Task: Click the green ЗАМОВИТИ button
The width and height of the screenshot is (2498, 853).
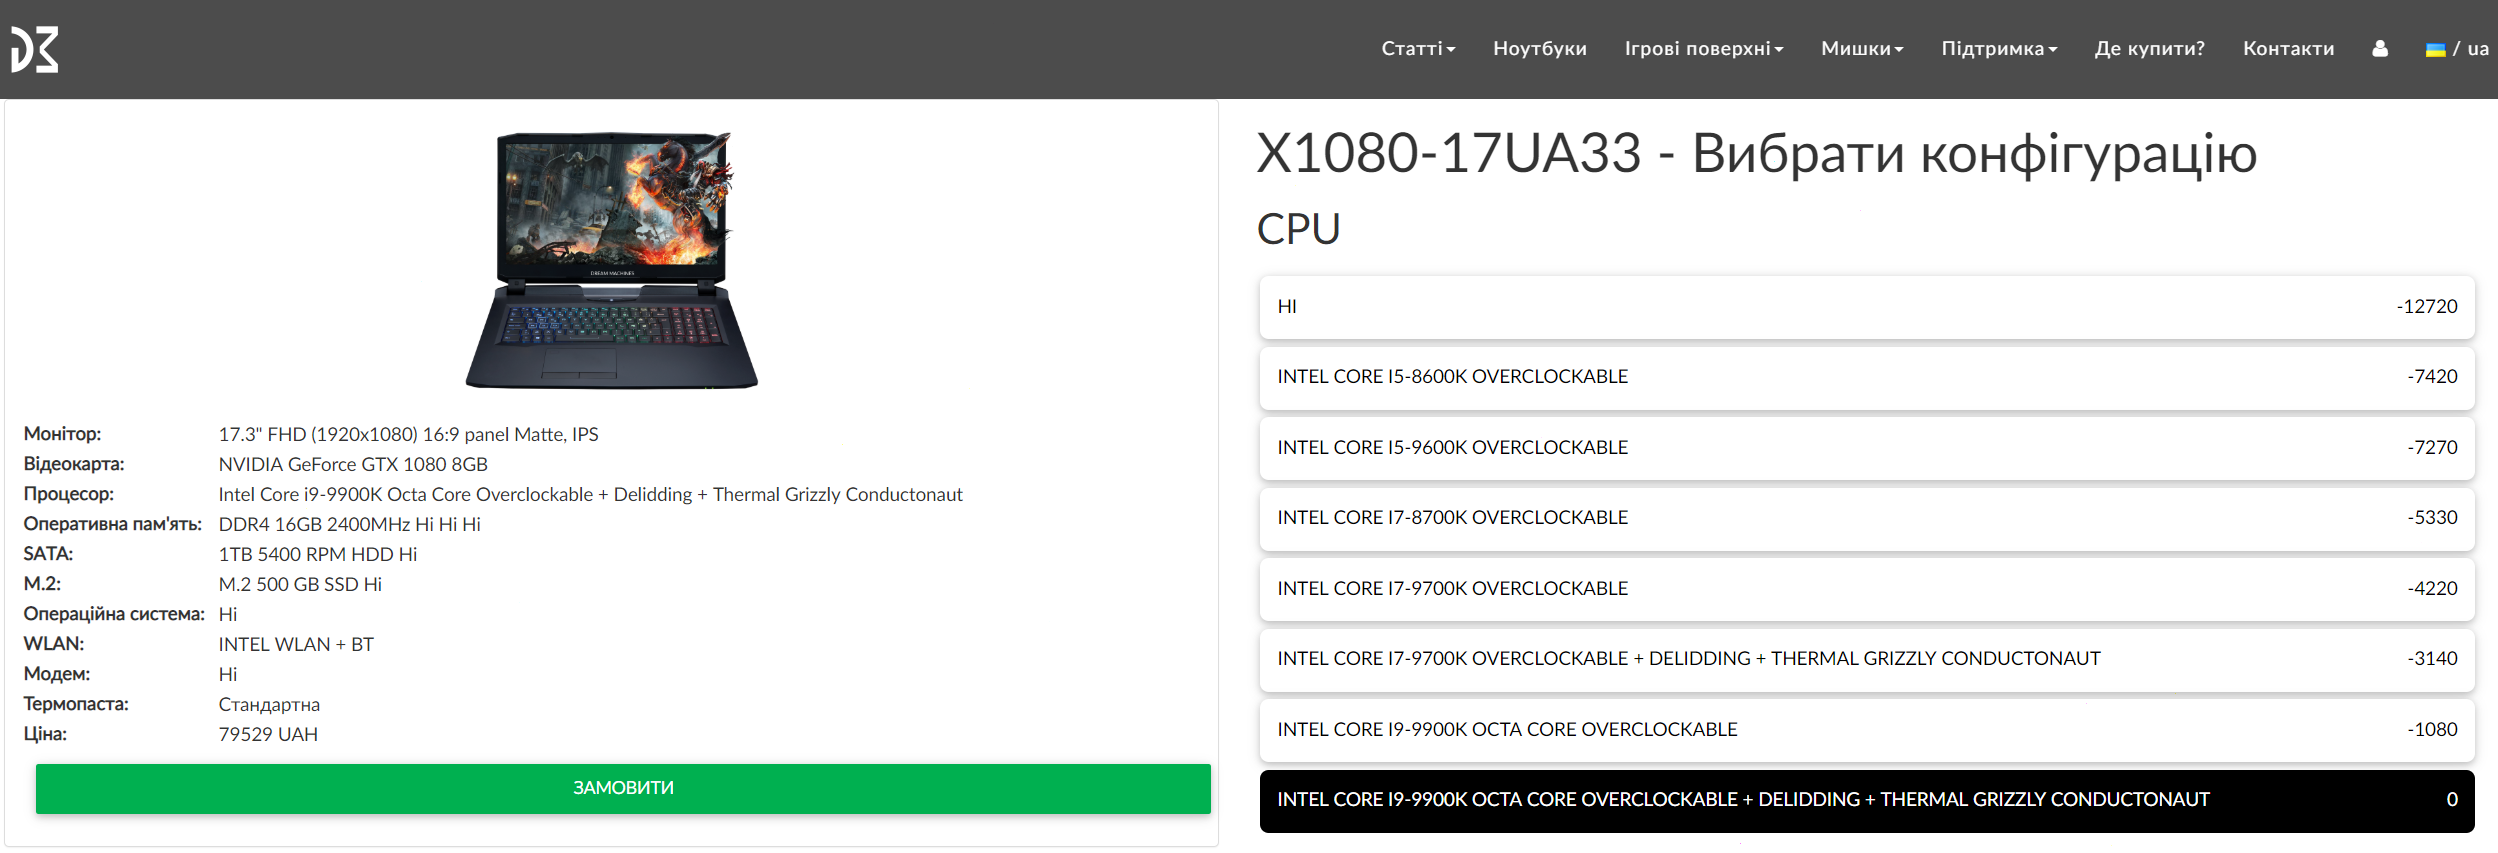Action: 623,788
